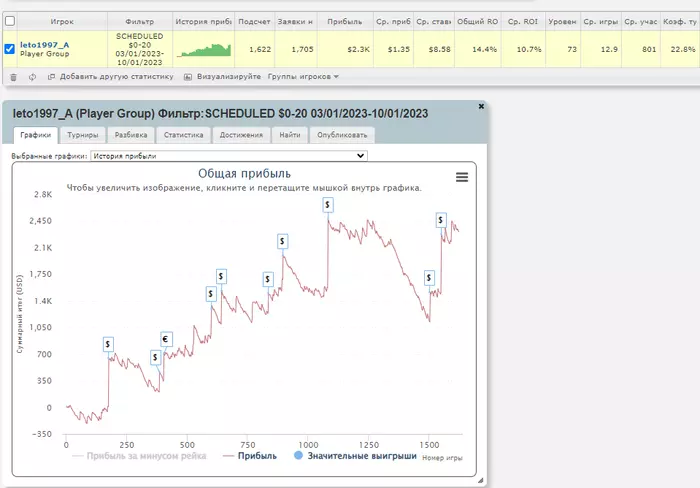Click the $ marker at the 2.7K peak

(327, 205)
